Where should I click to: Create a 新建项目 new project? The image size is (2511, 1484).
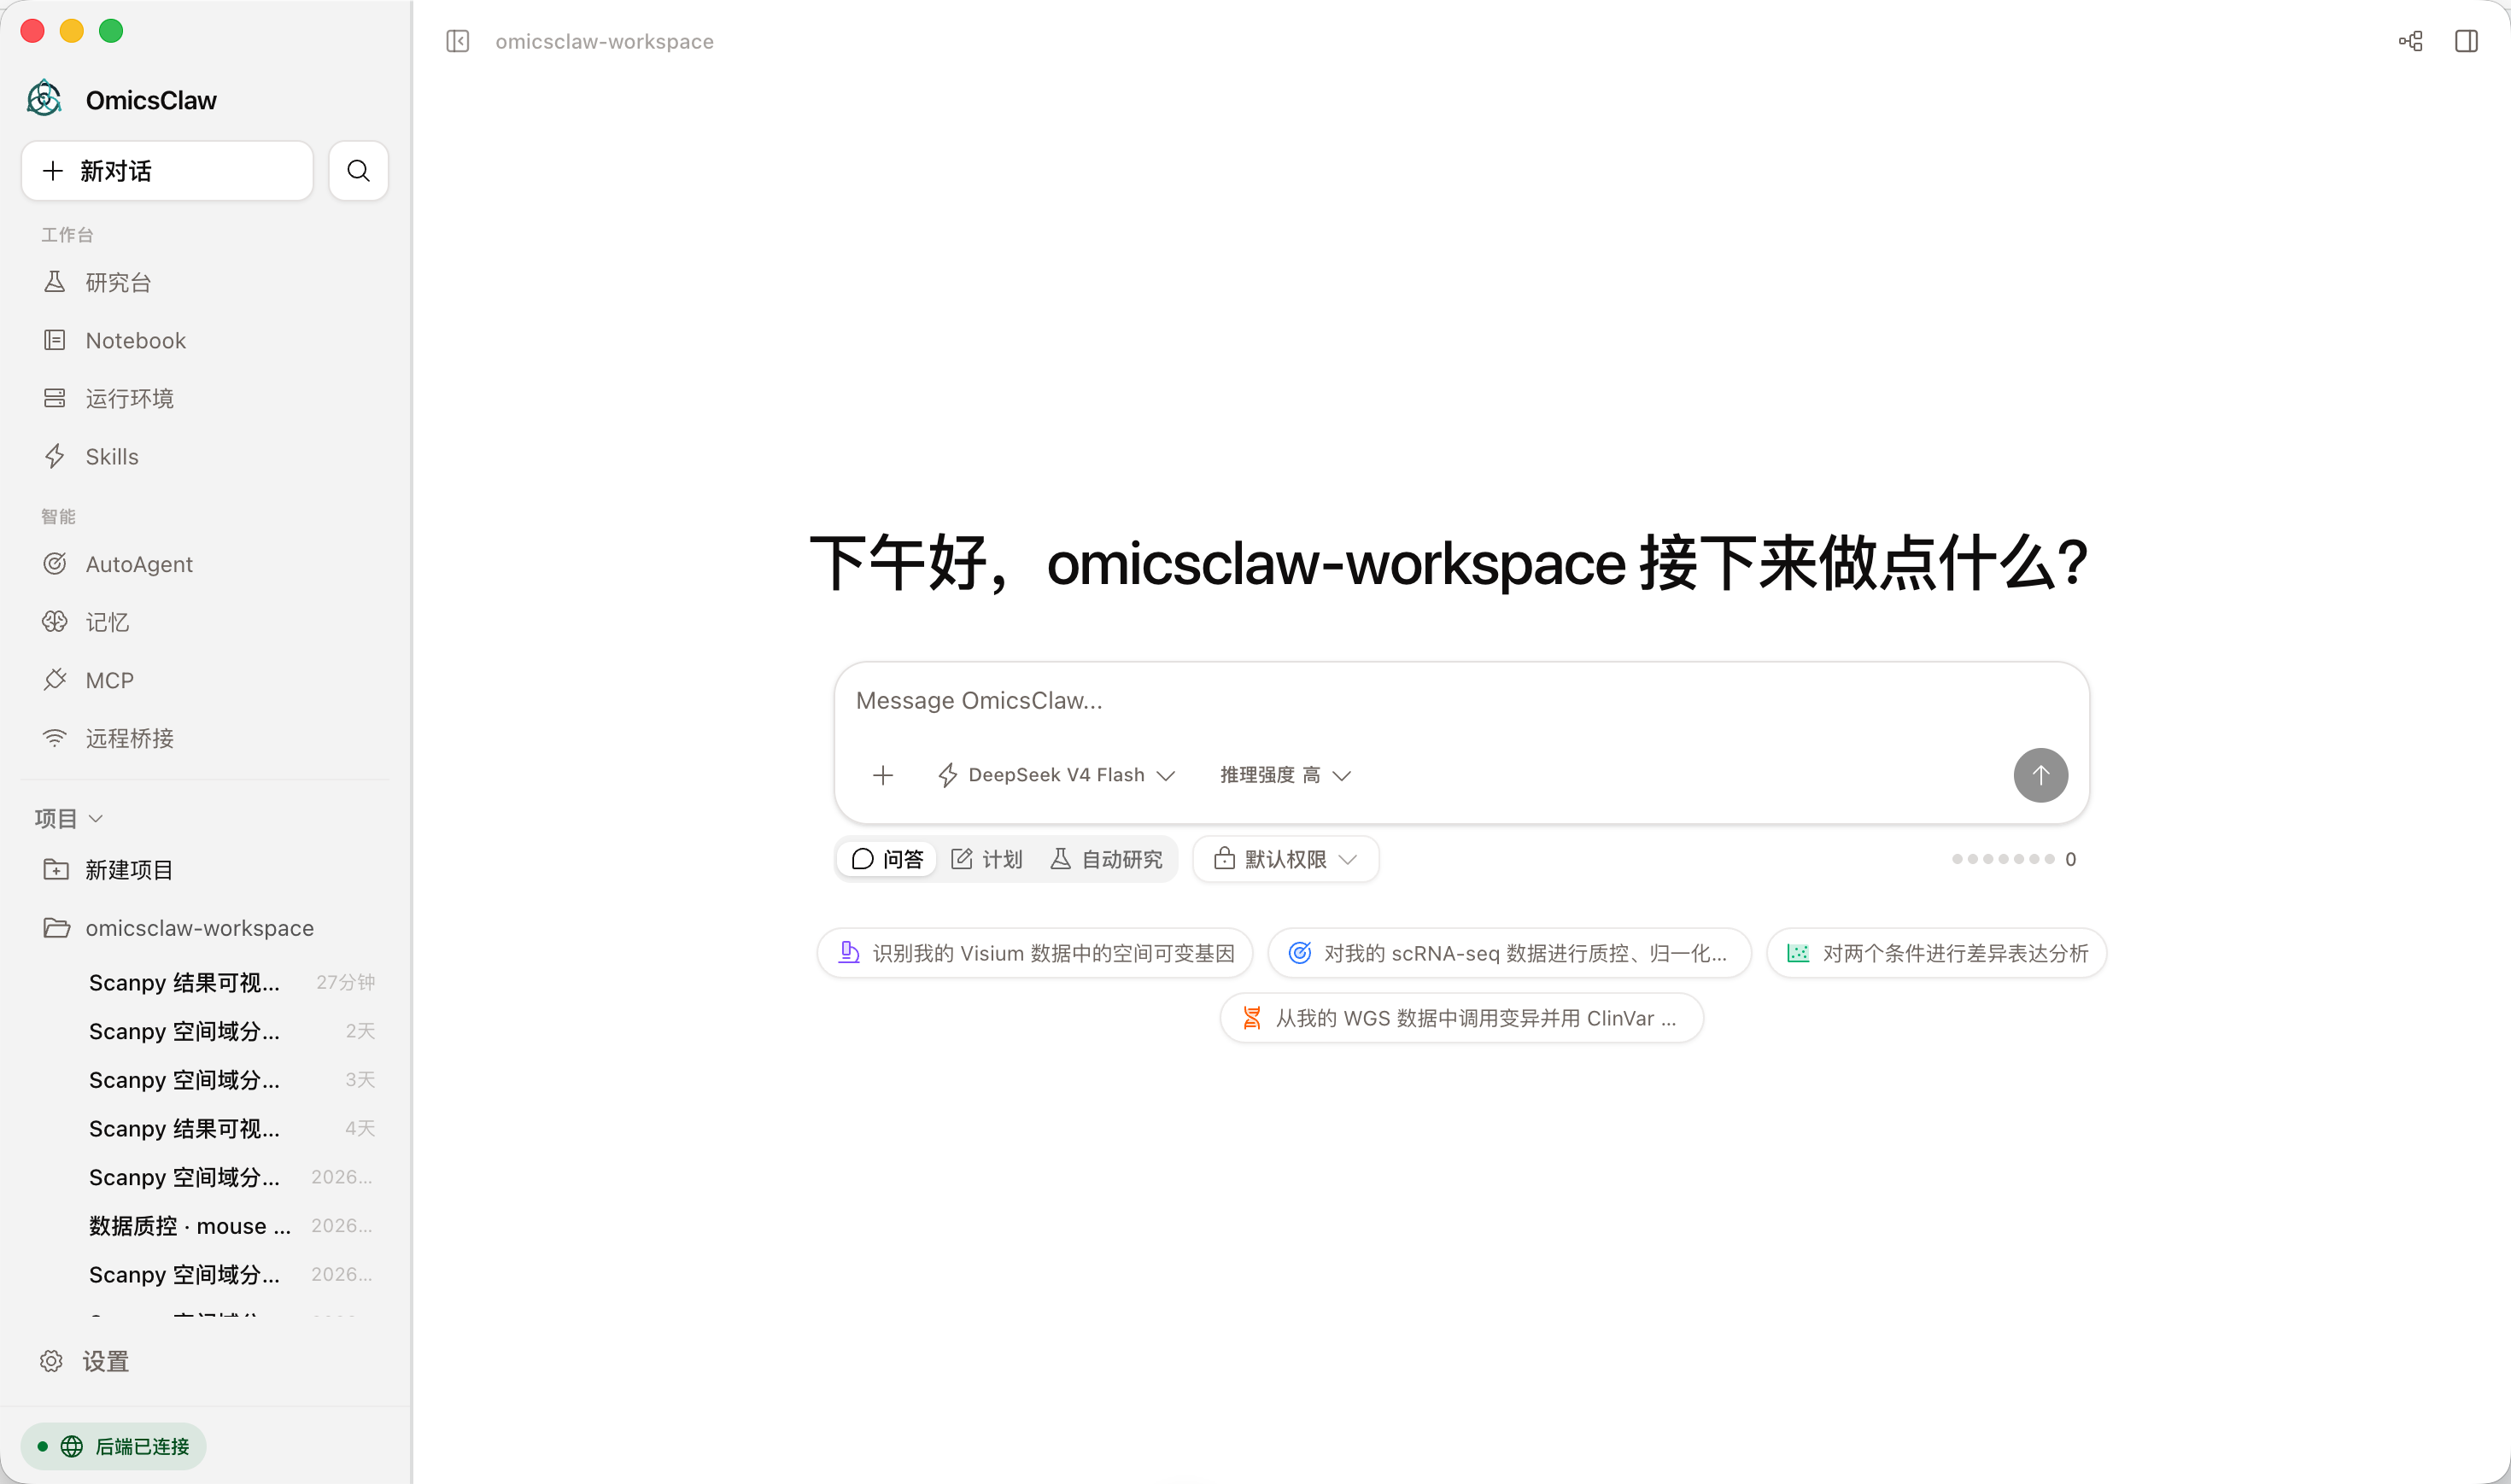tap(205, 870)
